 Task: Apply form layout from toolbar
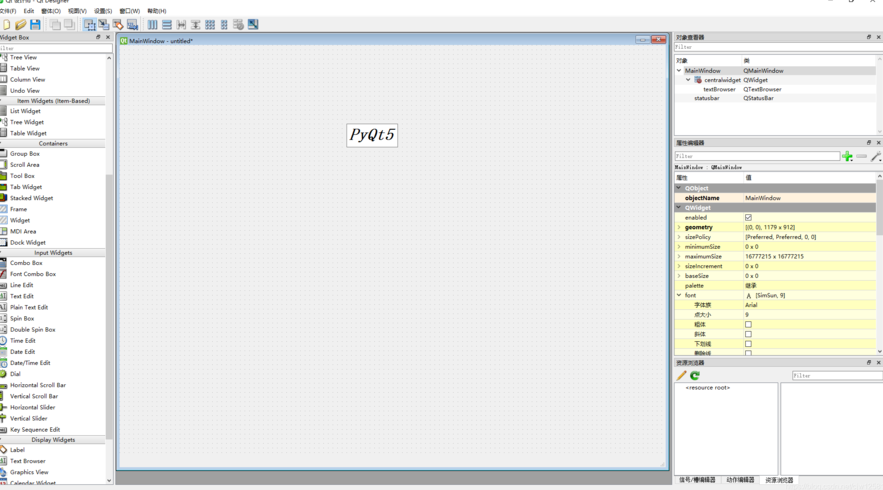click(224, 24)
